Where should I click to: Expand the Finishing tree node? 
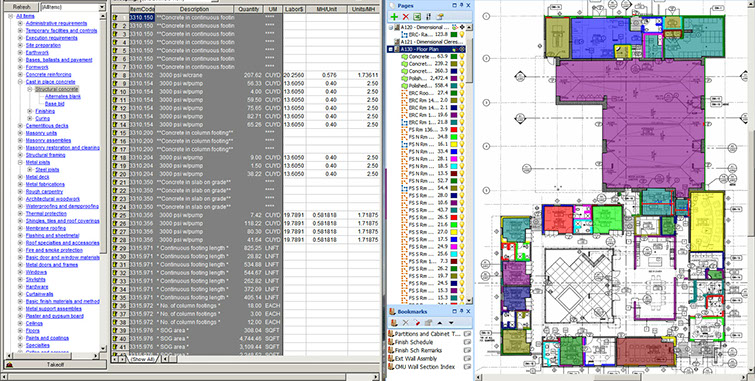click(30, 111)
